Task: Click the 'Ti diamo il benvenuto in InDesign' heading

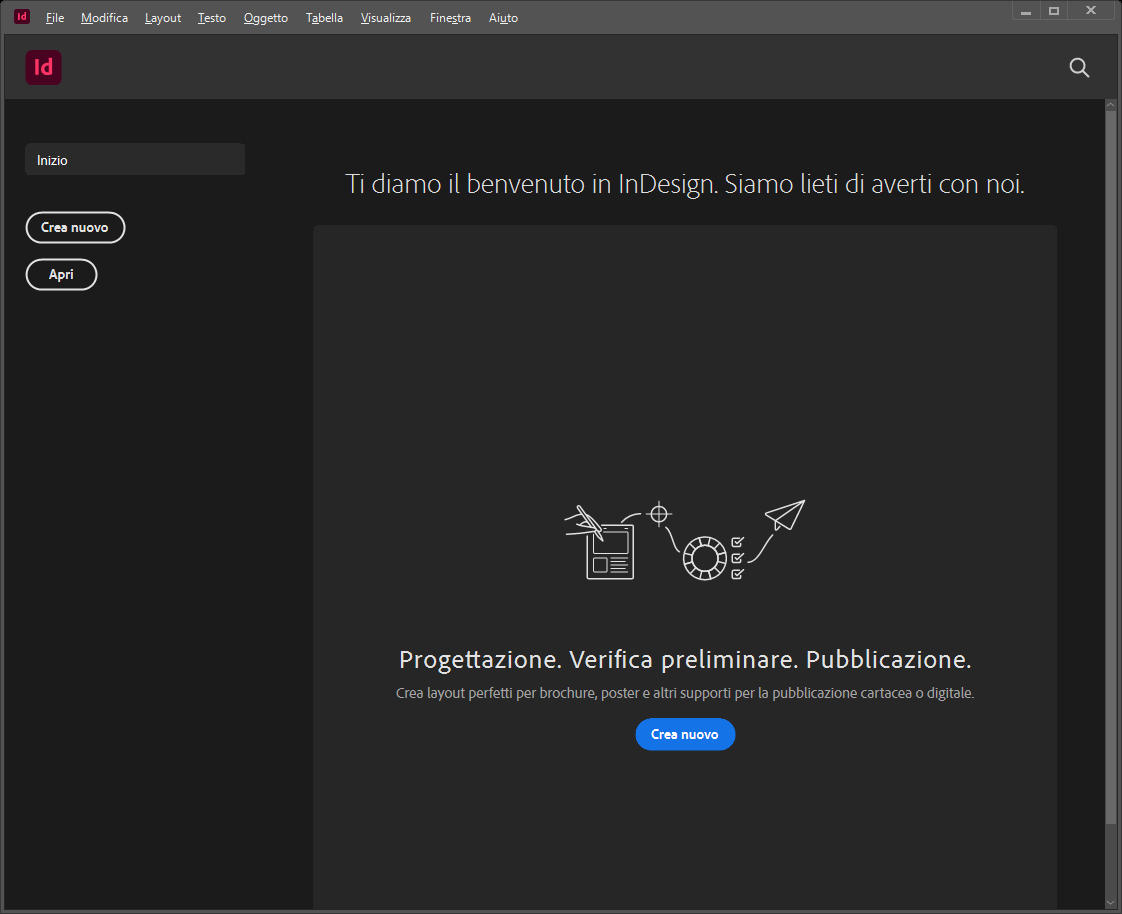Action: click(x=685, y=184)
